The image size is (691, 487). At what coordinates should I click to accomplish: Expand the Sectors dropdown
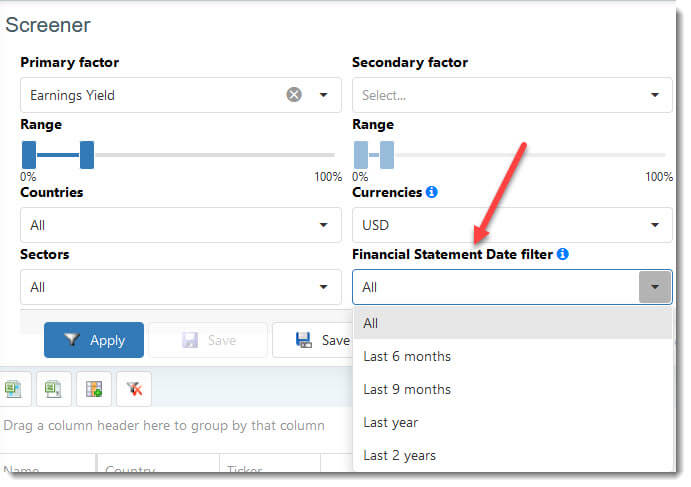point(181,287)
